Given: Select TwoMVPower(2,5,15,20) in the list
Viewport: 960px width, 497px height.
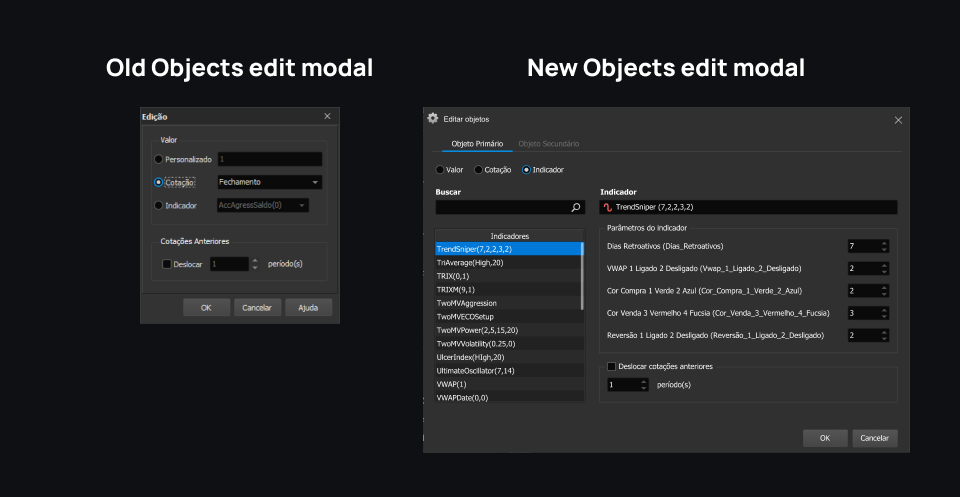Looking at the screenshot, I should (x=509, y=330).
